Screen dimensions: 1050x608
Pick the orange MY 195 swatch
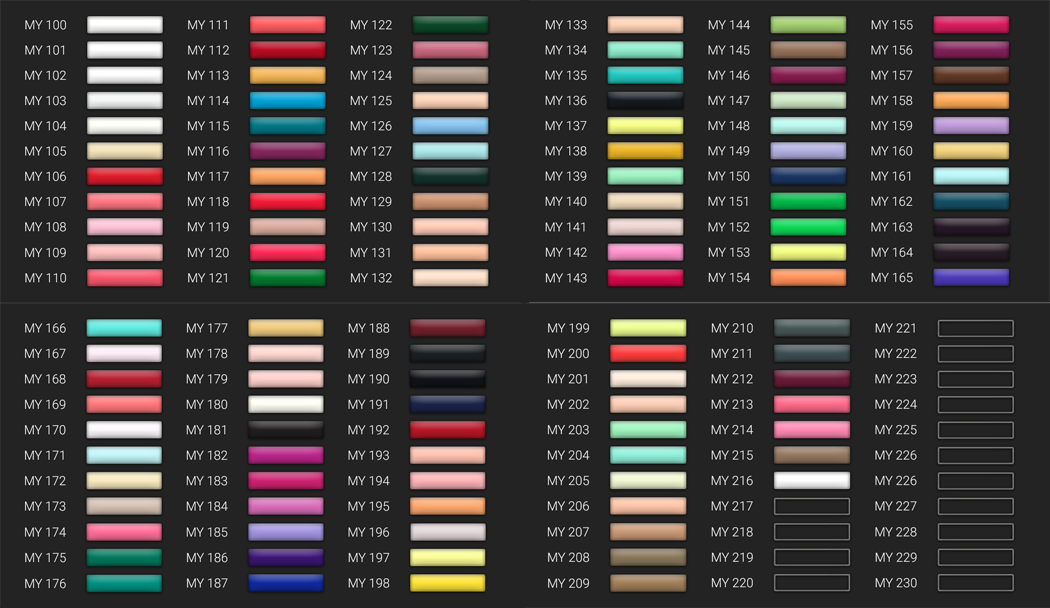[447, 506]
